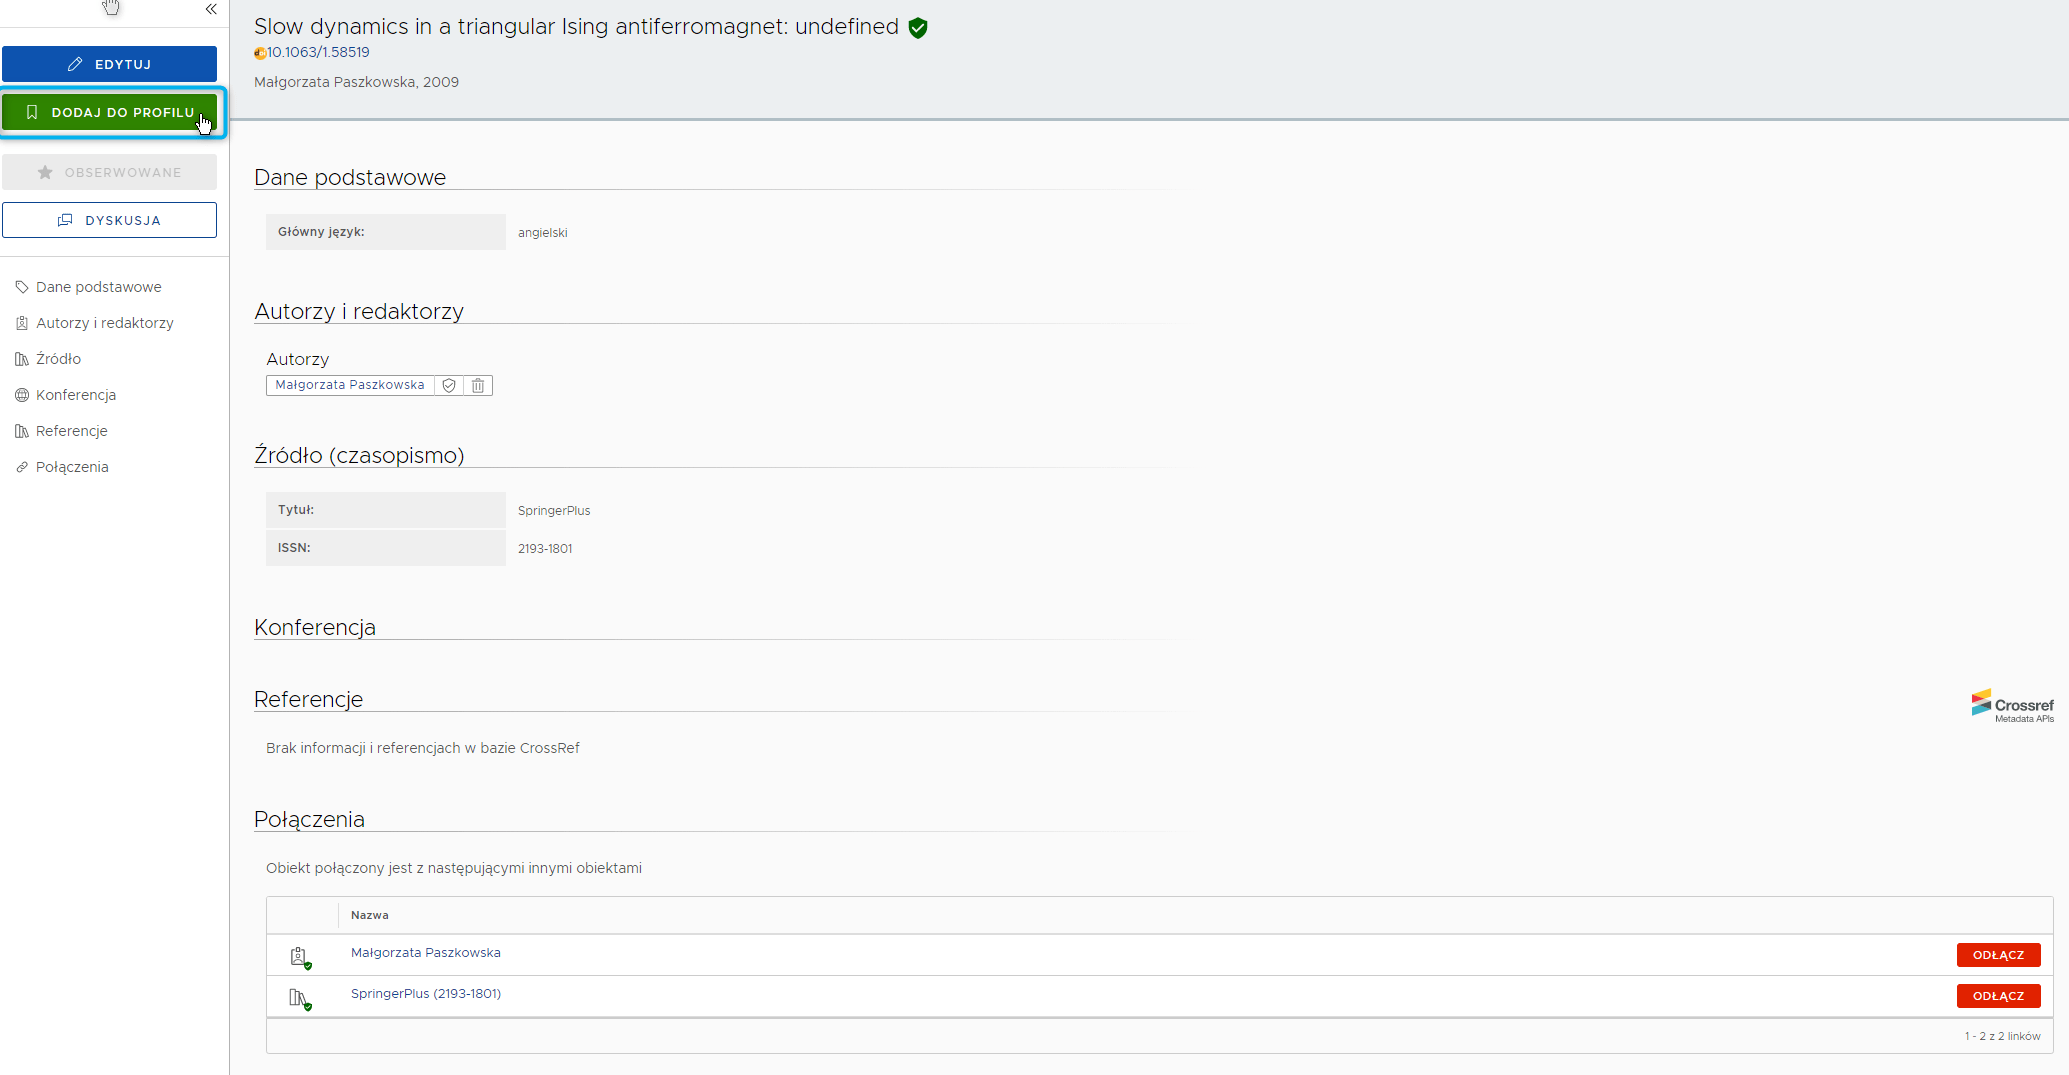Go to Autorzy i redaktorzy section

pos(104,323)
